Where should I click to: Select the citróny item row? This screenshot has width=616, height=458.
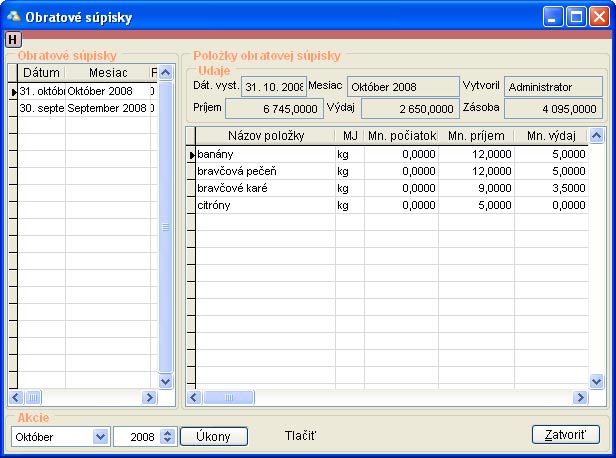tap(263, 204)
